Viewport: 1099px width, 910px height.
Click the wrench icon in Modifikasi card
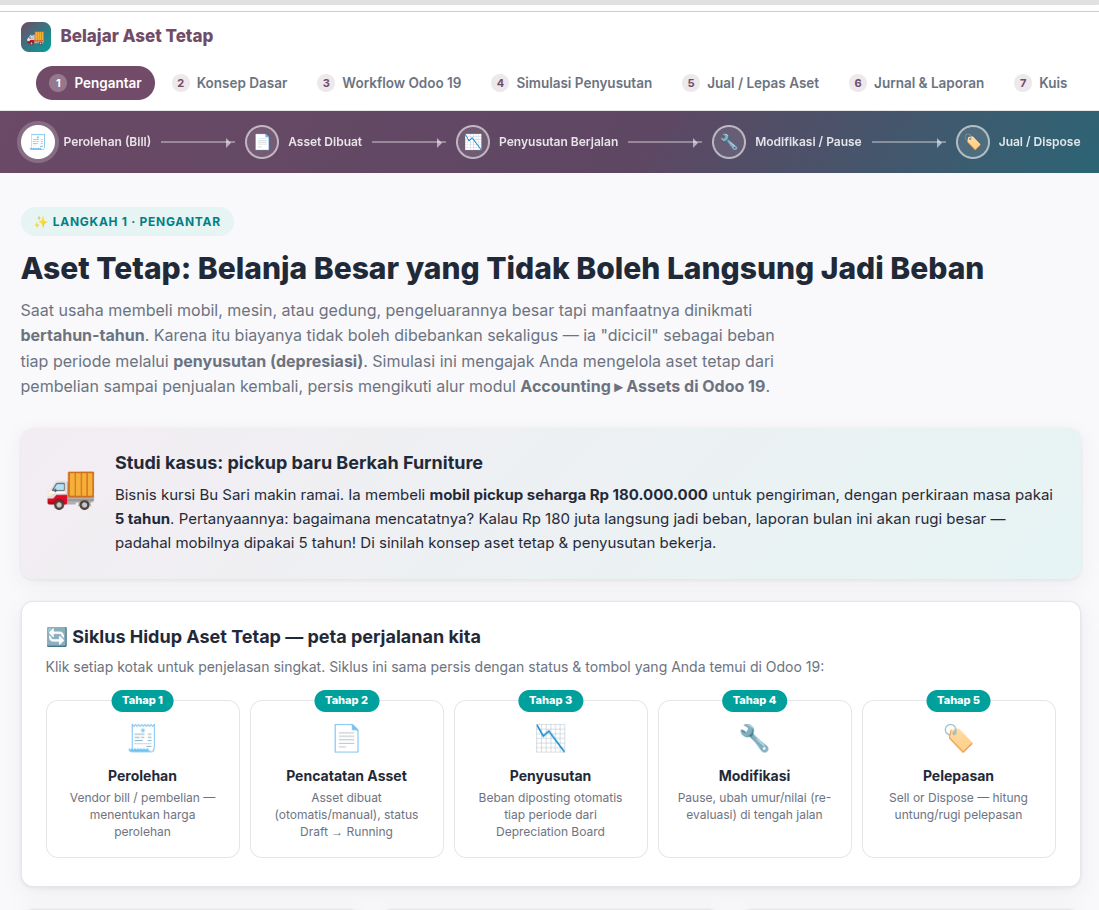click(754, 738)
